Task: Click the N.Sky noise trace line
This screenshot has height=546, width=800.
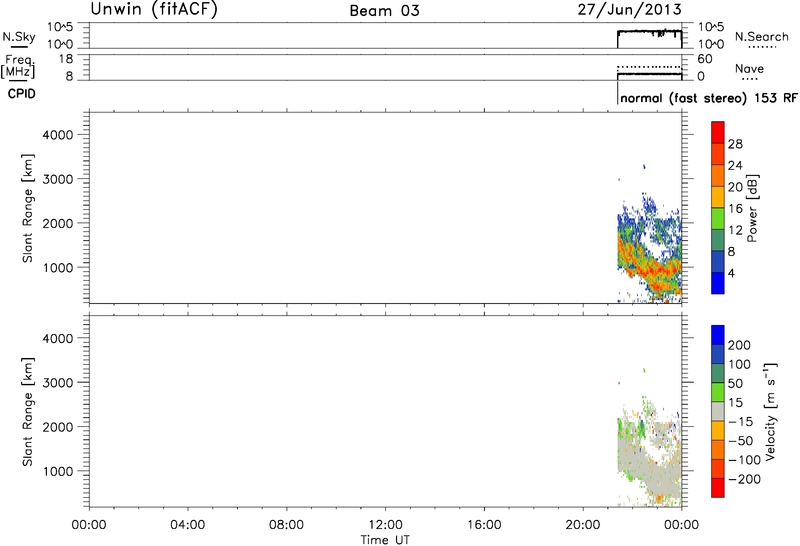Action: point(649,32)
